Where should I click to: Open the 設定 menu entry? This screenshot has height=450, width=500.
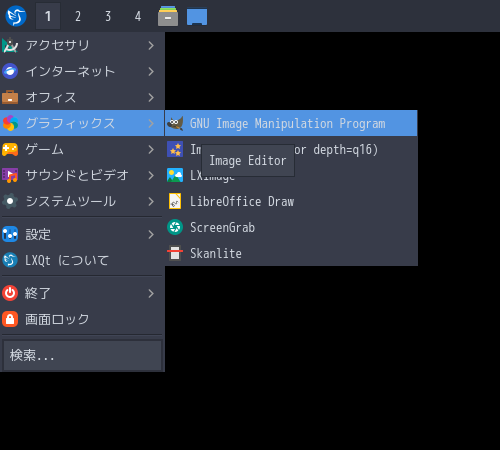click(x=82, y=234)
